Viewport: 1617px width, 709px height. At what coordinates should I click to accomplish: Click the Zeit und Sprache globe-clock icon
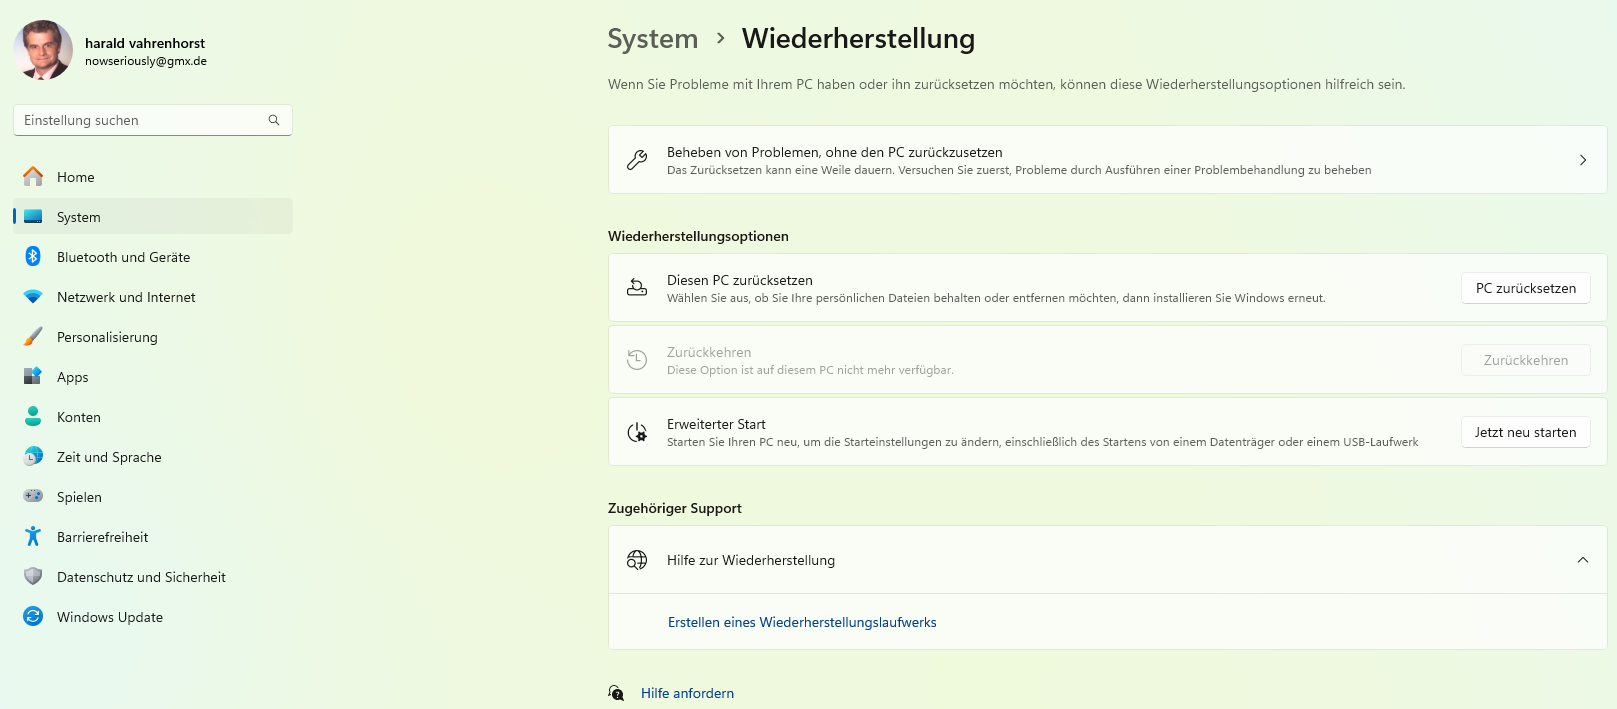33,457
